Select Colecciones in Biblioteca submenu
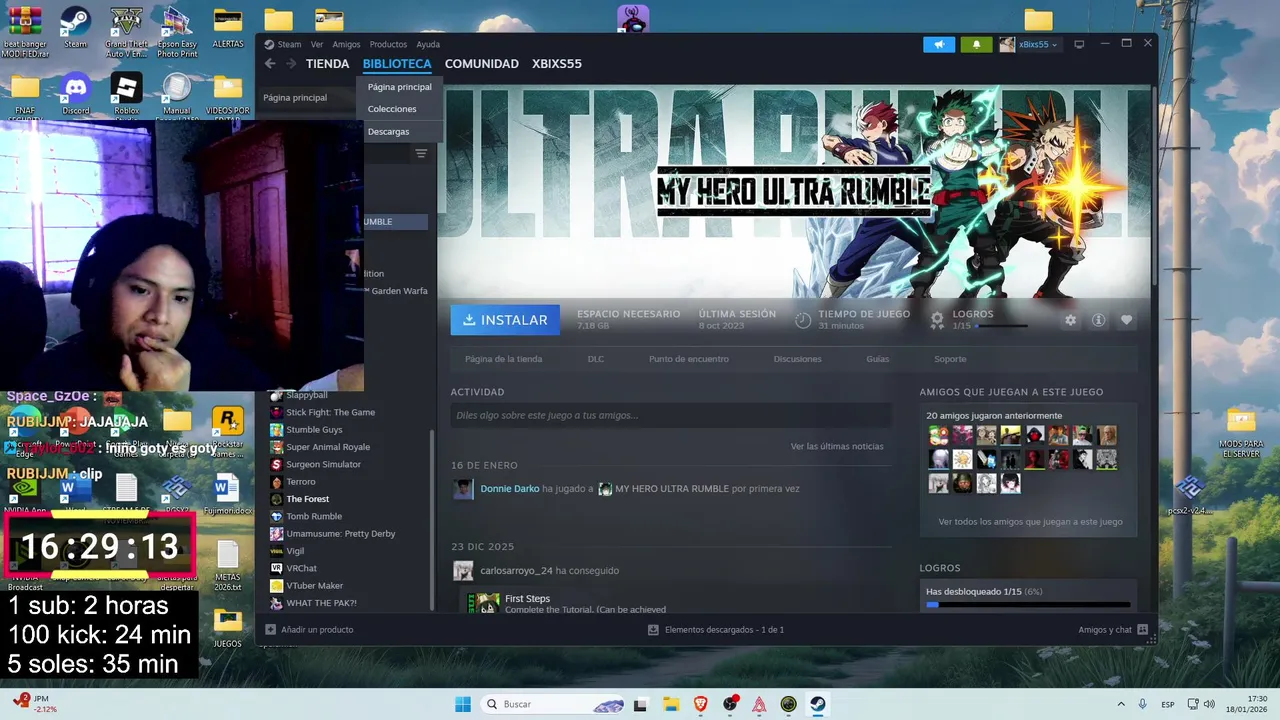 (392, 109)
